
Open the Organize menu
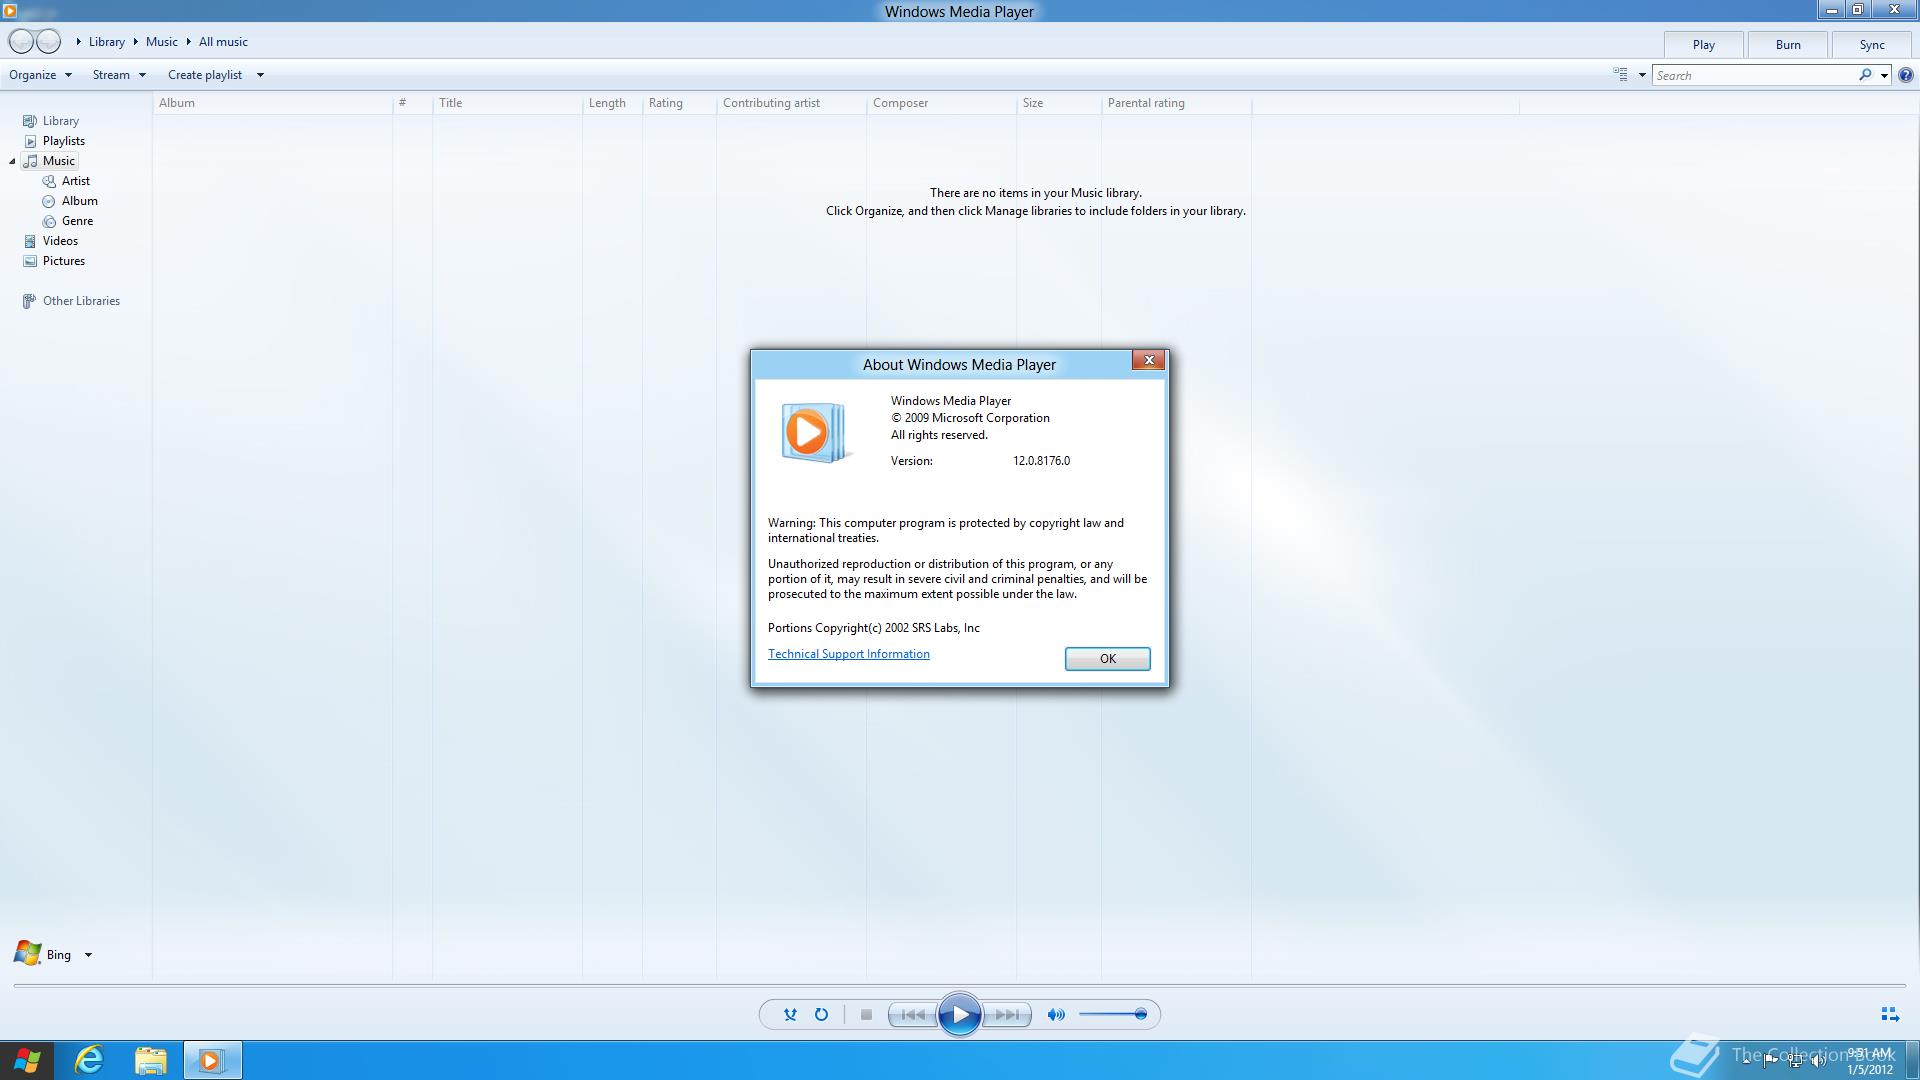point(40,75)
